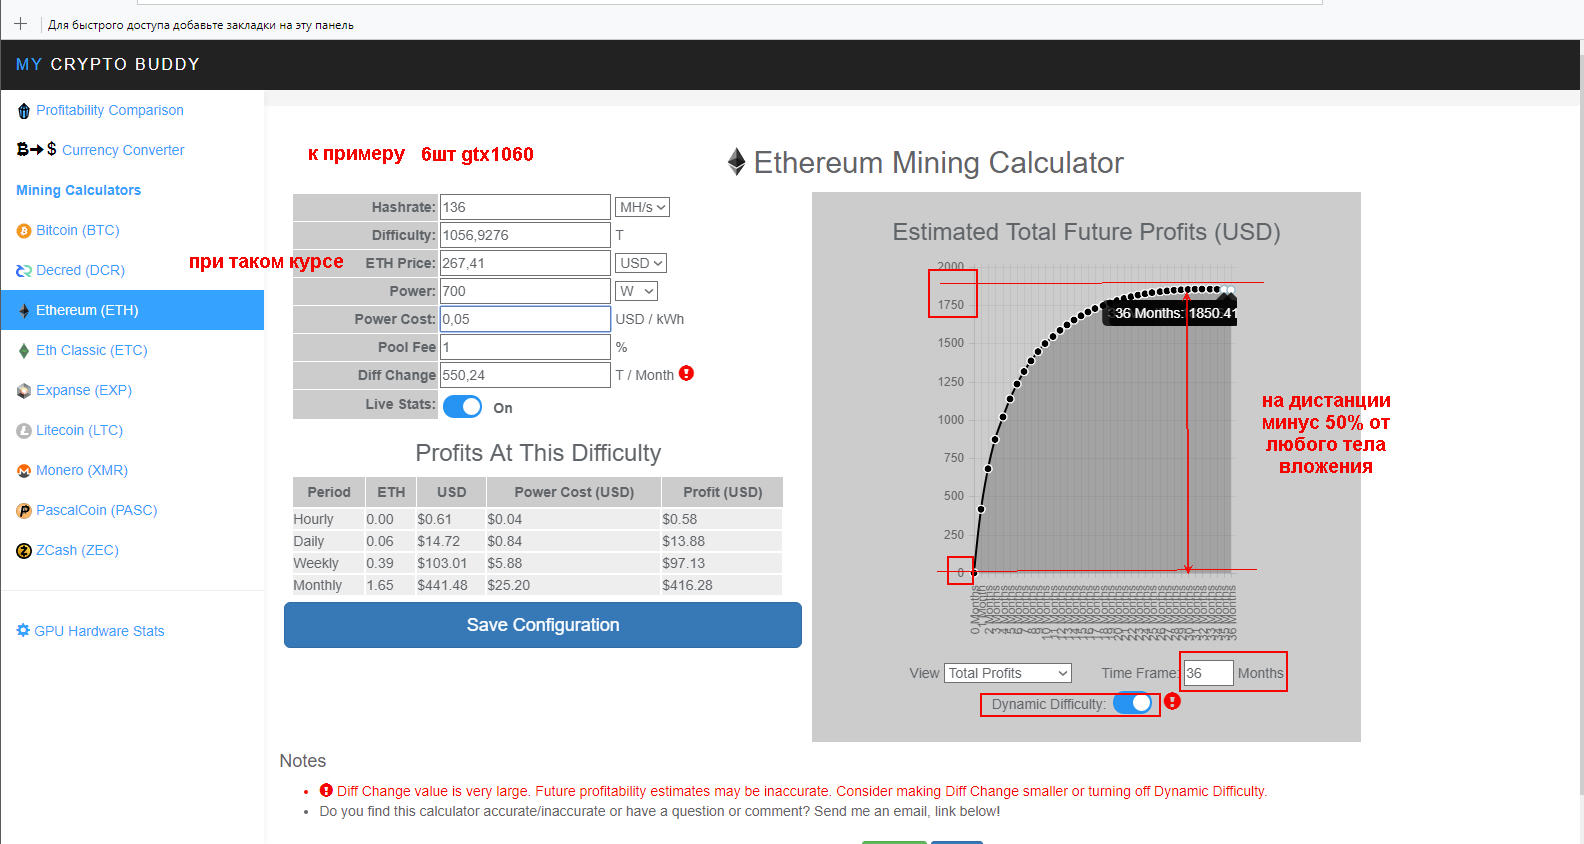The width and height of the screenshot is (1584, 844).
Task: Toggle the Dynamic Difficulty switch
Action: point(1133,703)
